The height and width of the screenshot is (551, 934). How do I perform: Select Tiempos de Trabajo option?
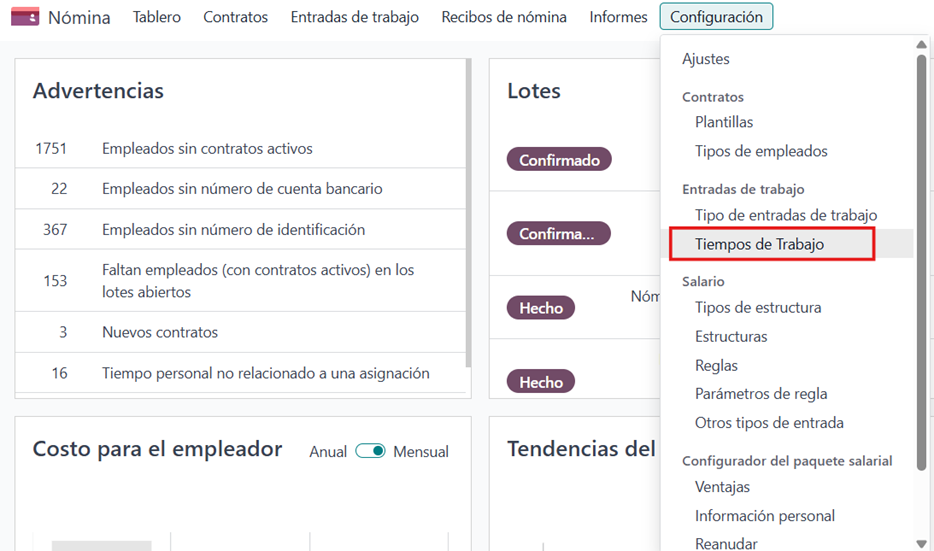pos(759,244)
